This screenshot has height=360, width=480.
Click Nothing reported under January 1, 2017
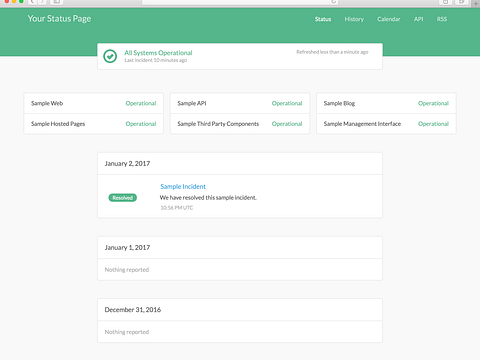127,270
